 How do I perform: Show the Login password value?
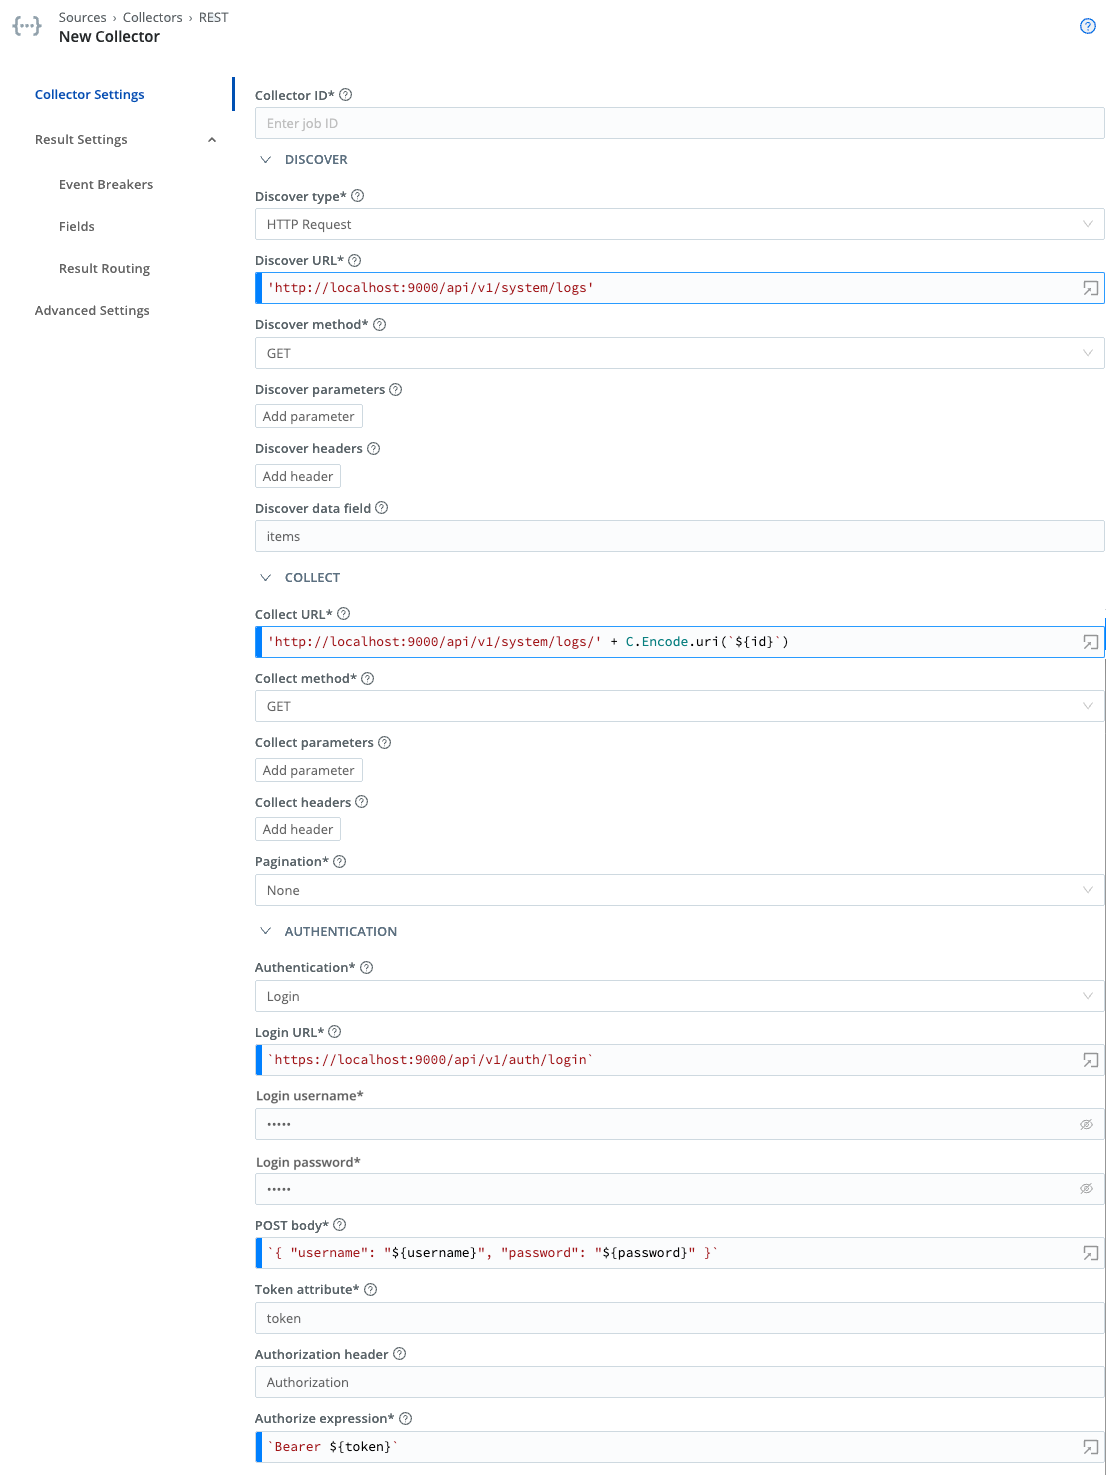point(1086,1189)
